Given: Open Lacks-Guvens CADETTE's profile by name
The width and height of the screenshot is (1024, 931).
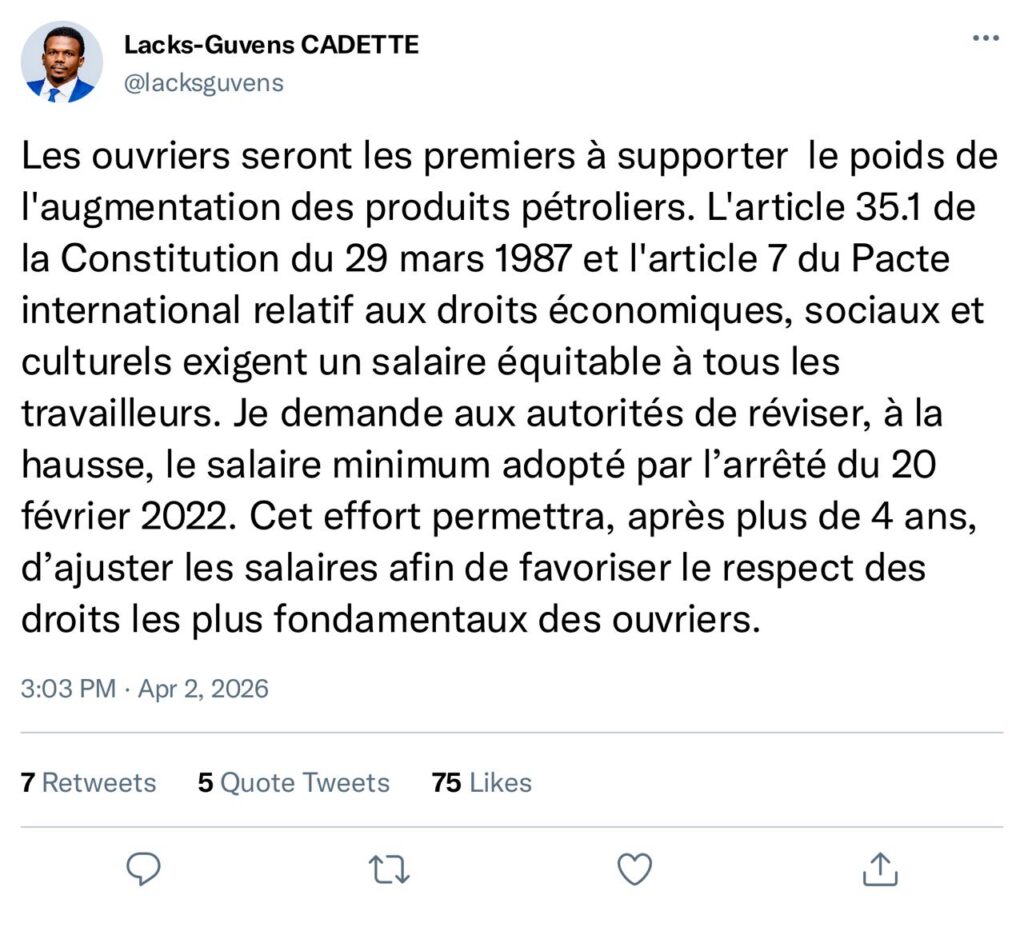Looking at the screenshot, I should [x=271, y=45].
